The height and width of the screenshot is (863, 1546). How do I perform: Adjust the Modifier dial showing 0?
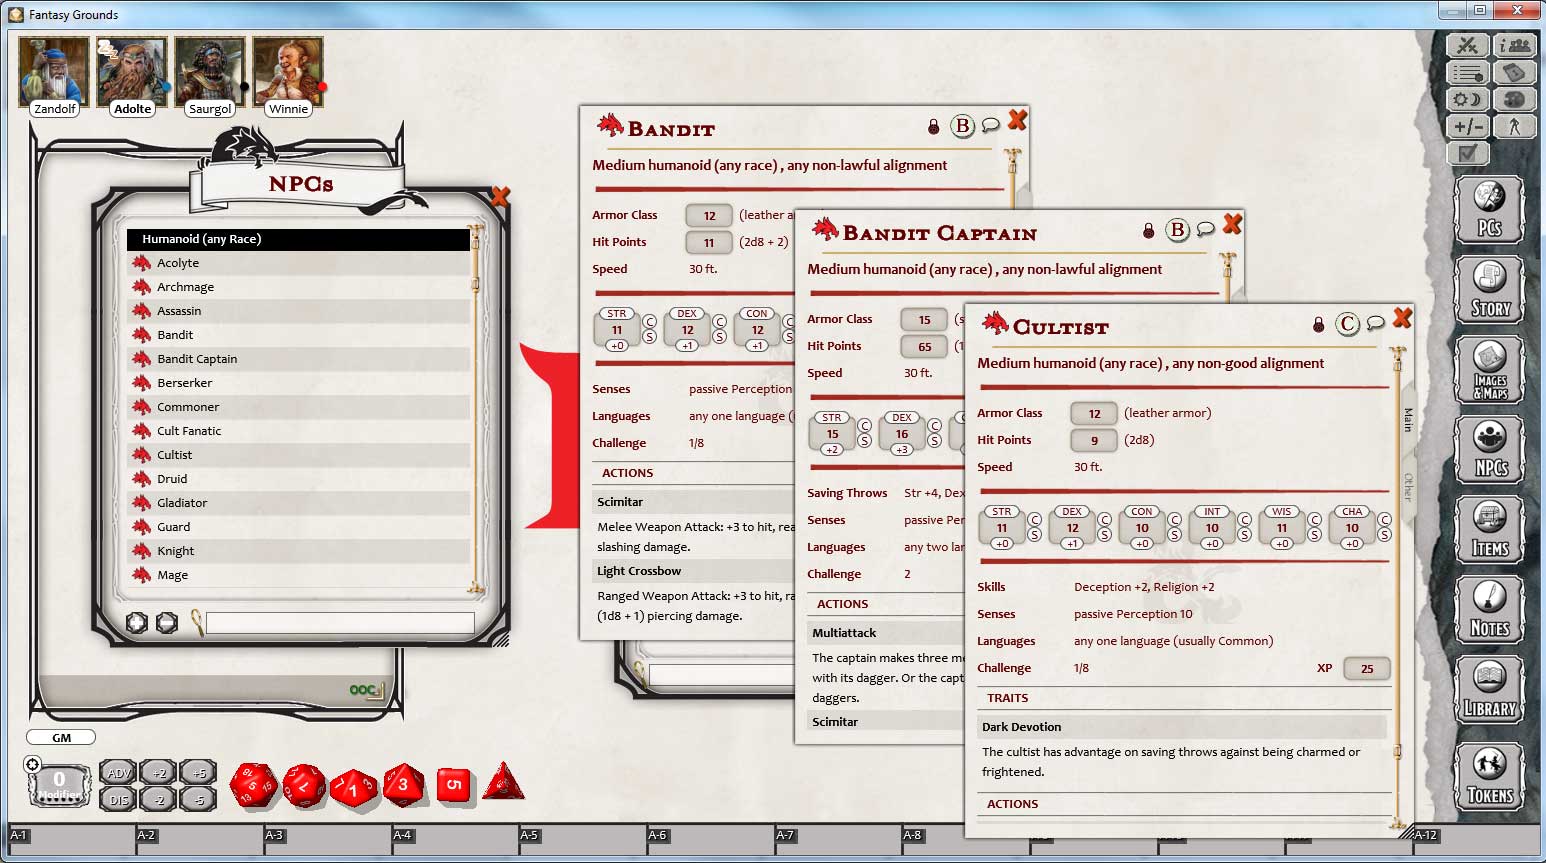[59, 780]
